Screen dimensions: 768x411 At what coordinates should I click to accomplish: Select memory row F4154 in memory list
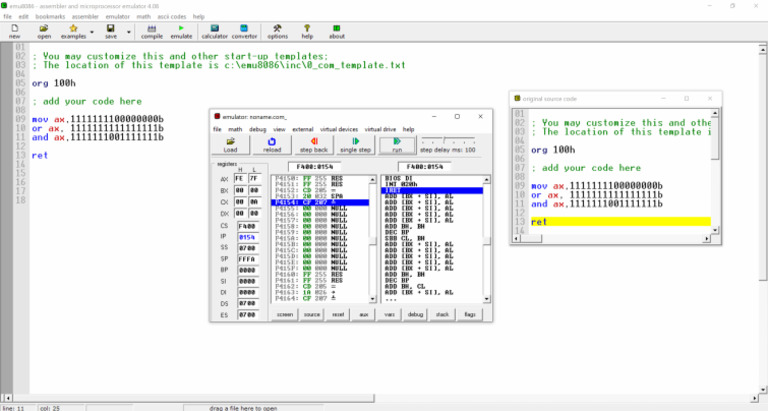coord(320,202)
